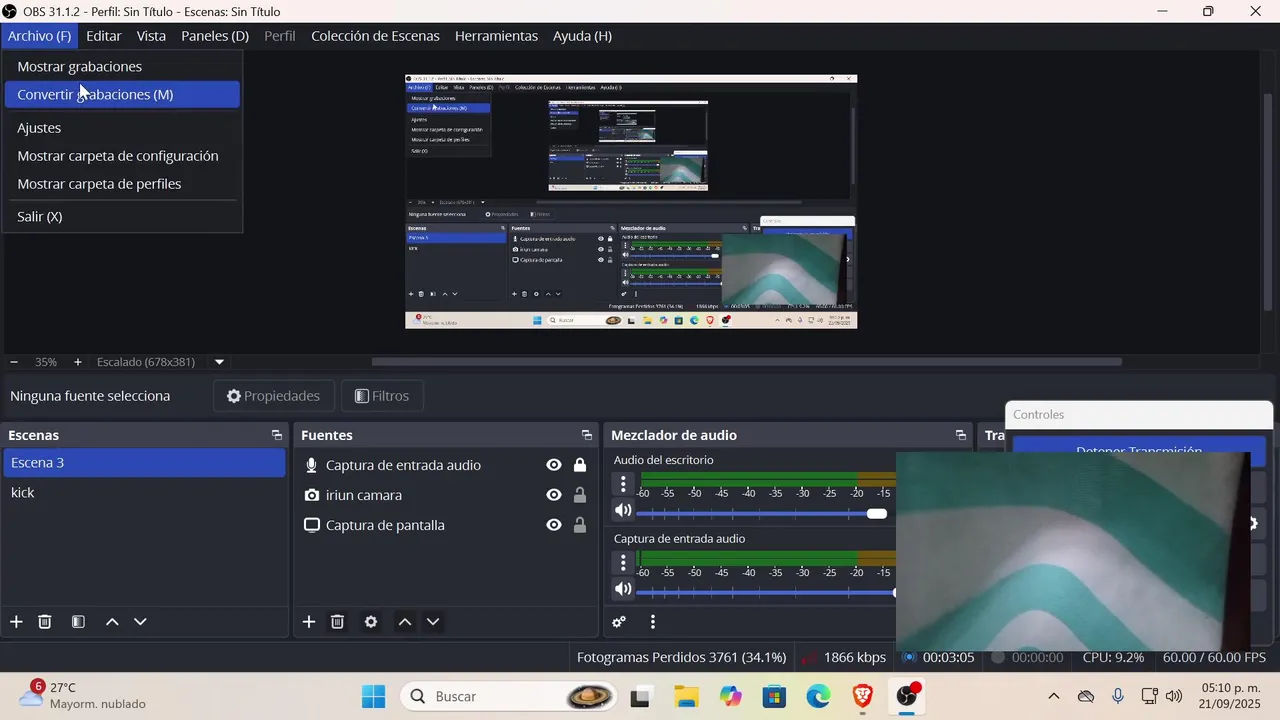Move source down in Fuentes list
The height and width of the screenshot is (720, 1280).
433,622
